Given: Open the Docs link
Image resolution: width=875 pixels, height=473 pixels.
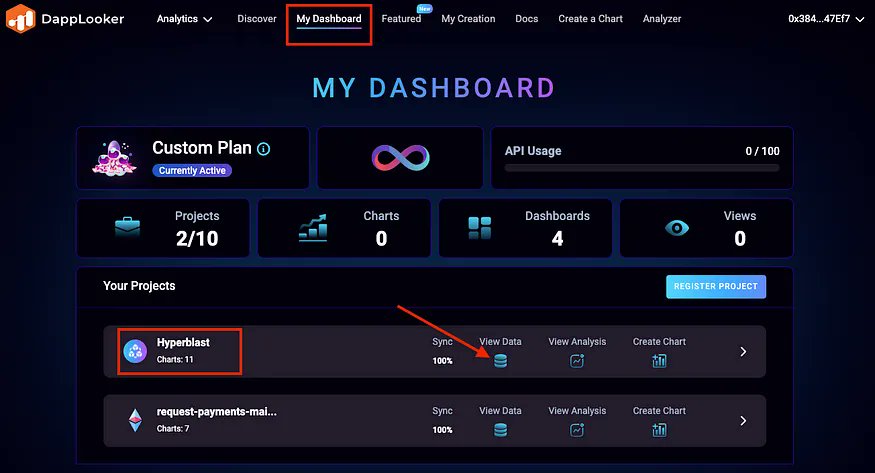Looking at the screenshot, I should 527,19.
